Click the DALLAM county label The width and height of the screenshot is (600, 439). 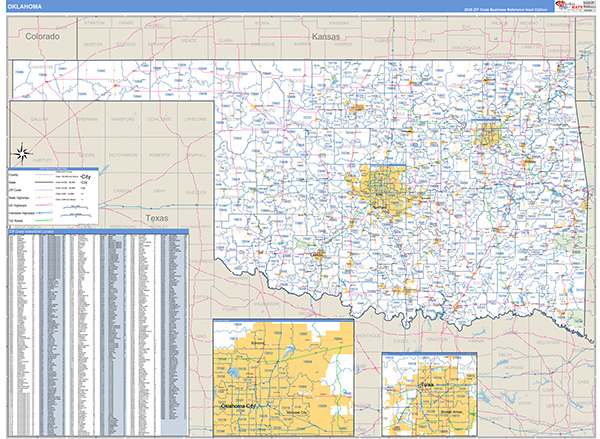click(40, 118)
